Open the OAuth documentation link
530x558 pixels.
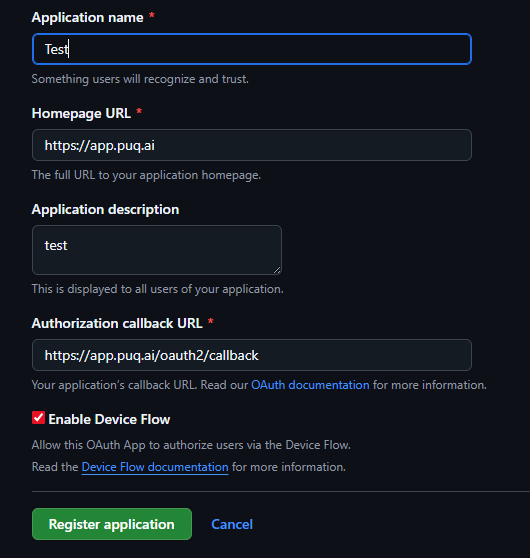click(x=310, y=385)
